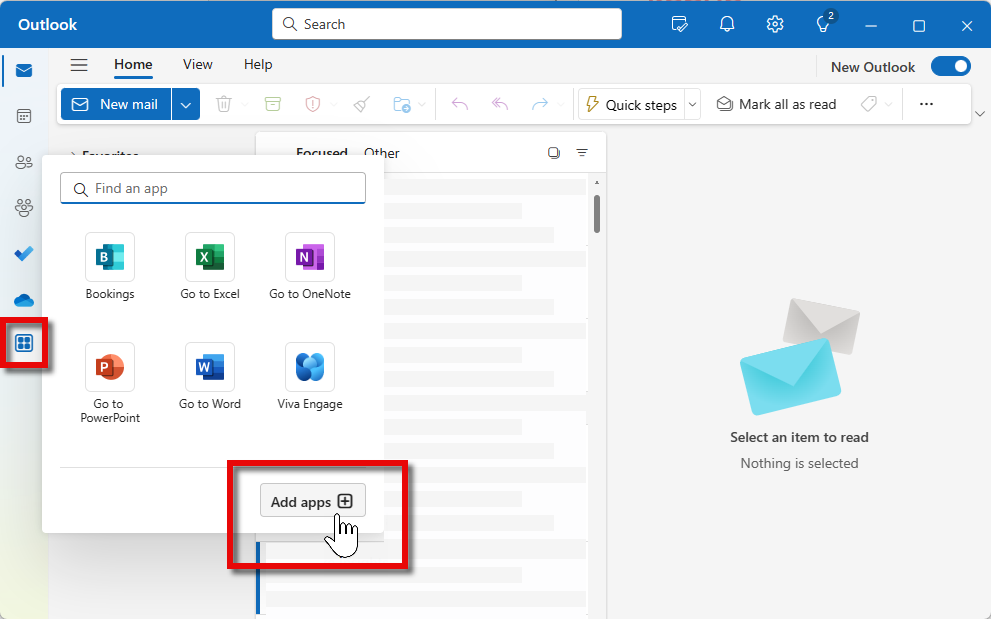Open the Bookings app
Image resolution: width=991 pixels, height=619 pixels.
pyautogui.click(x=110, y=258)
